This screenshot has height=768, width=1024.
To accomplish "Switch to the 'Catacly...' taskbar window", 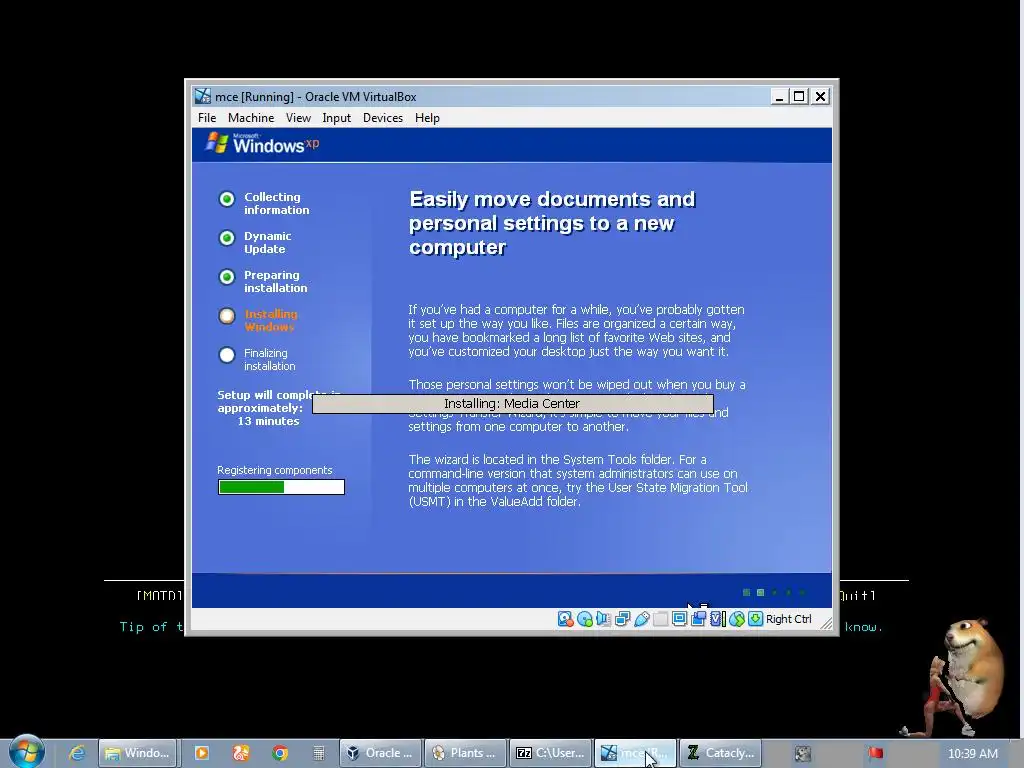I will click(720, 753).
